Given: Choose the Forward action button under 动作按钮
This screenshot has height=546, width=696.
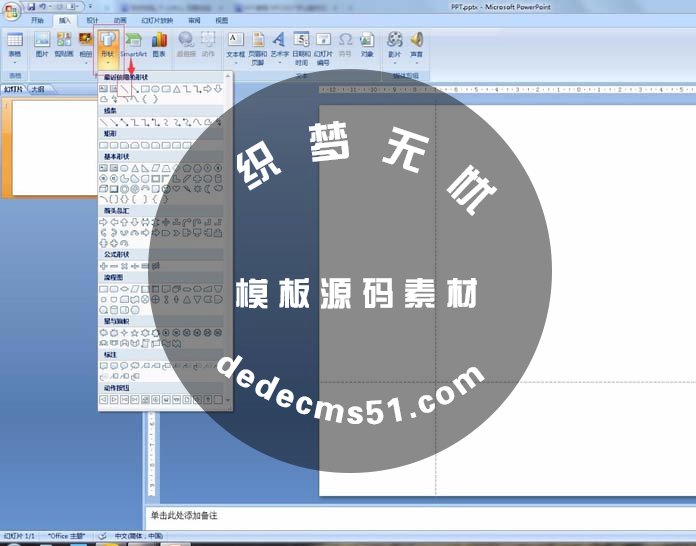Looking at the screenshot, I should click(114, 400).
